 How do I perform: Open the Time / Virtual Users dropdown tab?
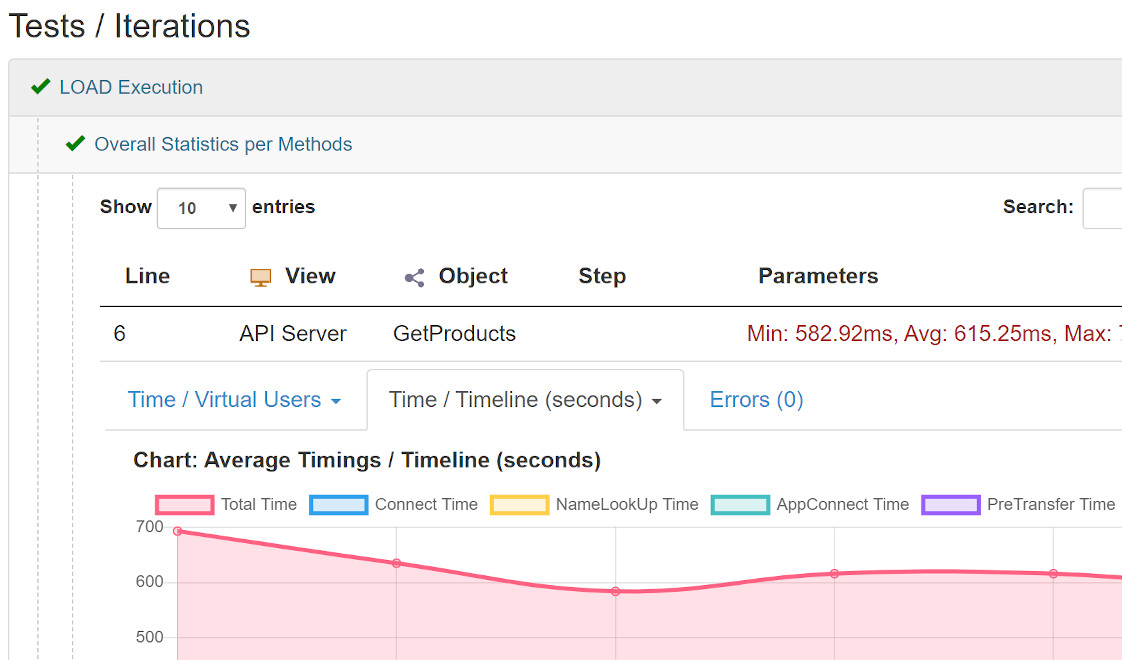(x=234, y=400)
